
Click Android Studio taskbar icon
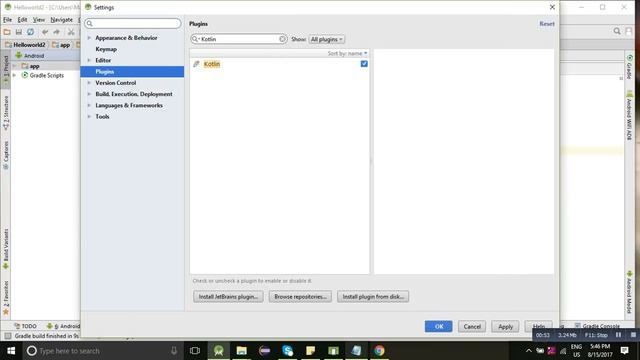[219, 351]
